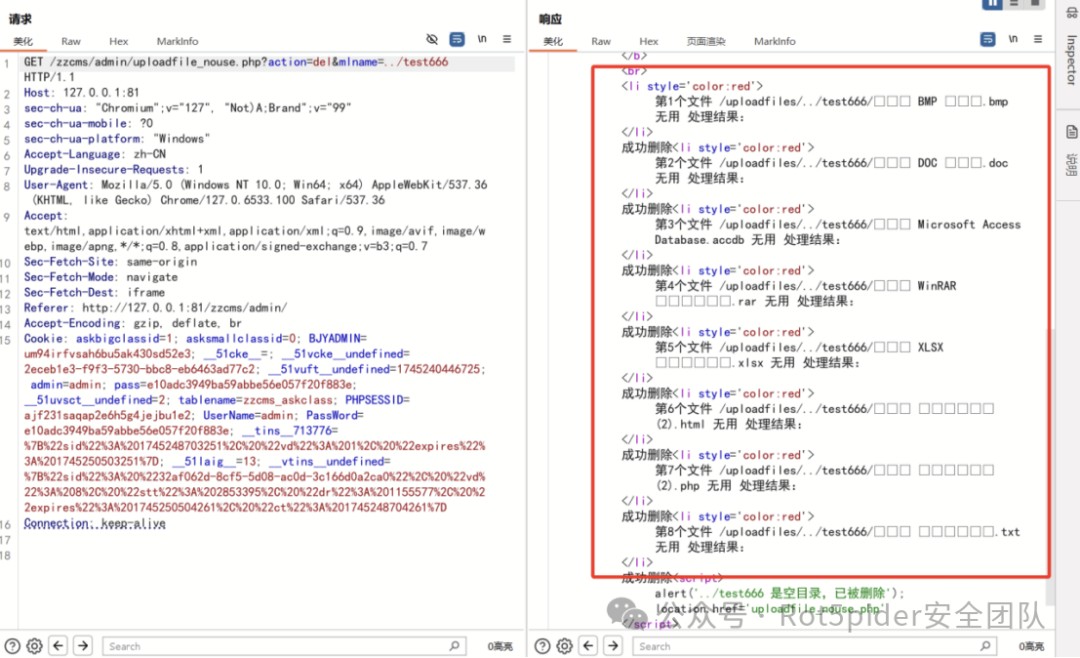Toggle \n newline display in request panel
This screenshot has width=1080, height=658.
pyautogui.click(x=482, y=39)
